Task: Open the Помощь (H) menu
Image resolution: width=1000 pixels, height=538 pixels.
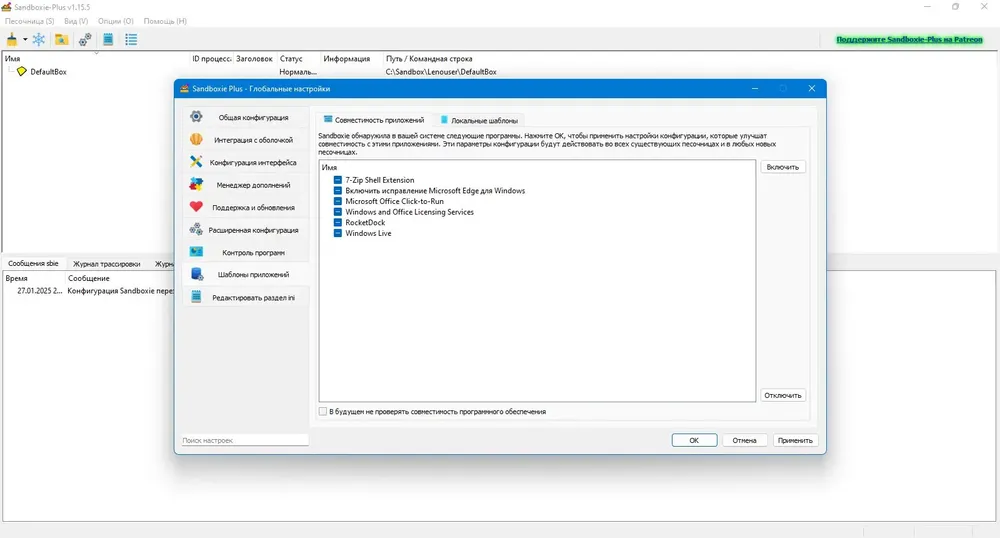Action: click(x=165, y=21)
